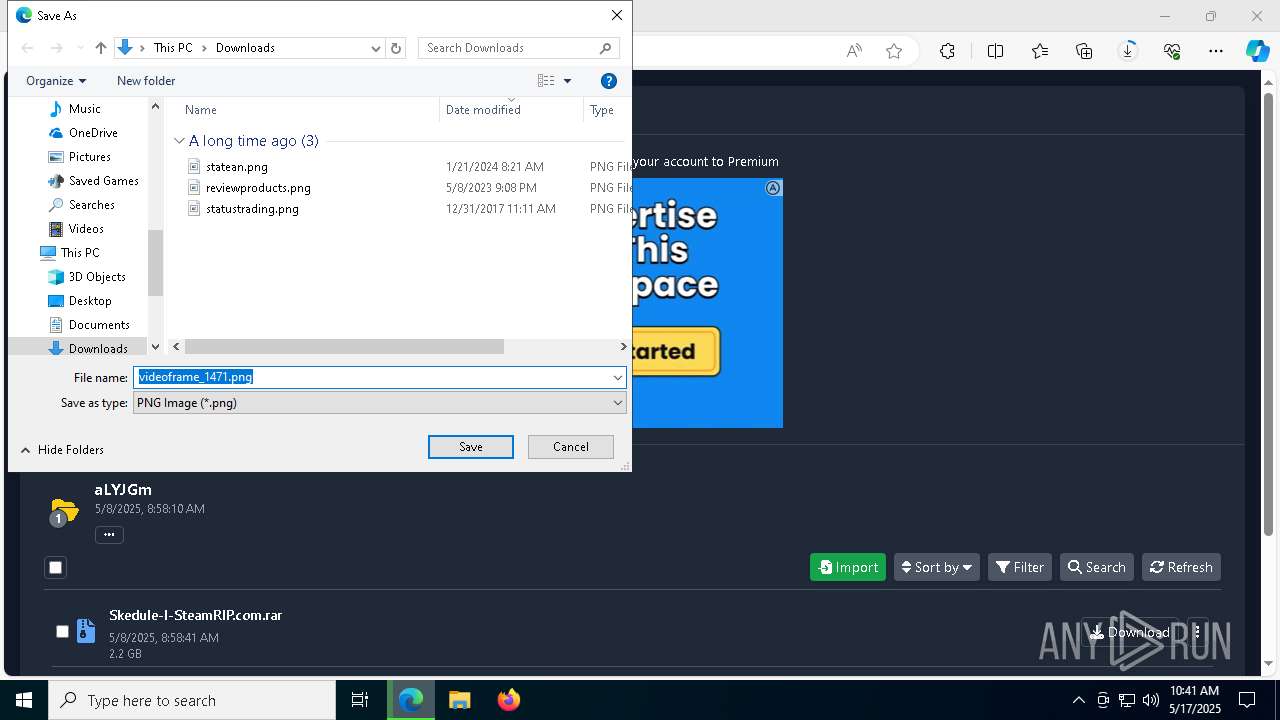Click the Filter button
The height and width of the screenshot is (720, 1280).
pyautogui.click(x=1020, y=567)
